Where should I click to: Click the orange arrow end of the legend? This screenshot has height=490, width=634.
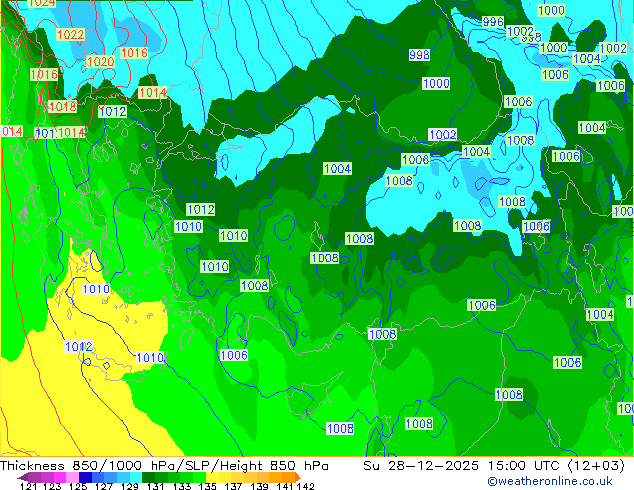(x=298, y=477)
